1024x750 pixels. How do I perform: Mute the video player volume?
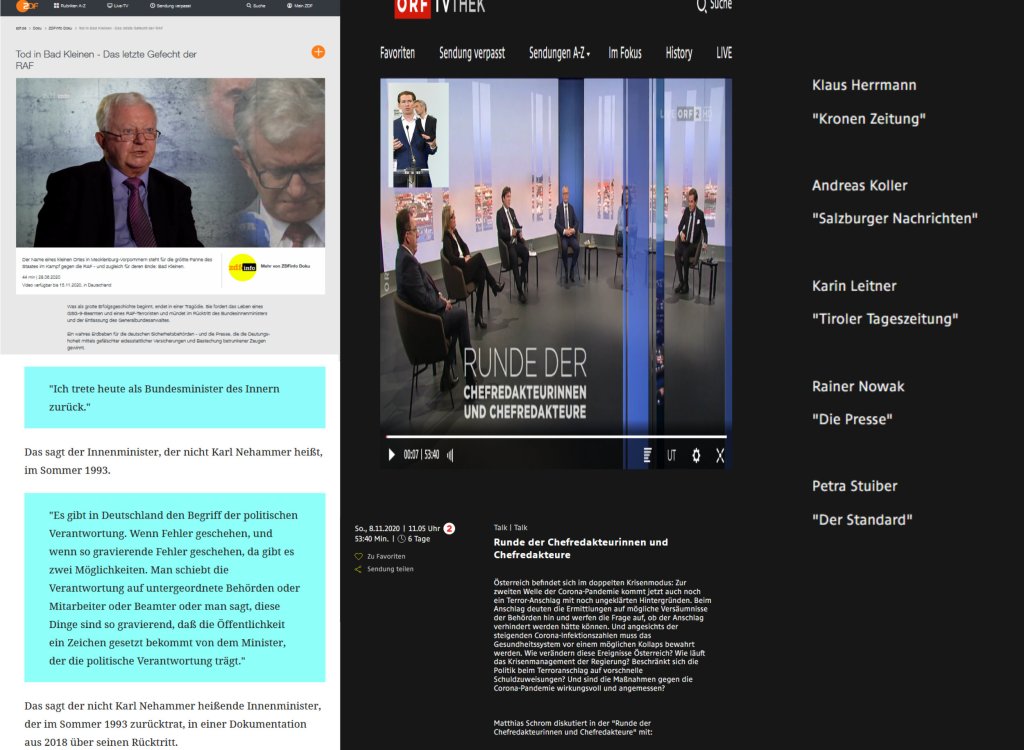click(x=450, y=455)
